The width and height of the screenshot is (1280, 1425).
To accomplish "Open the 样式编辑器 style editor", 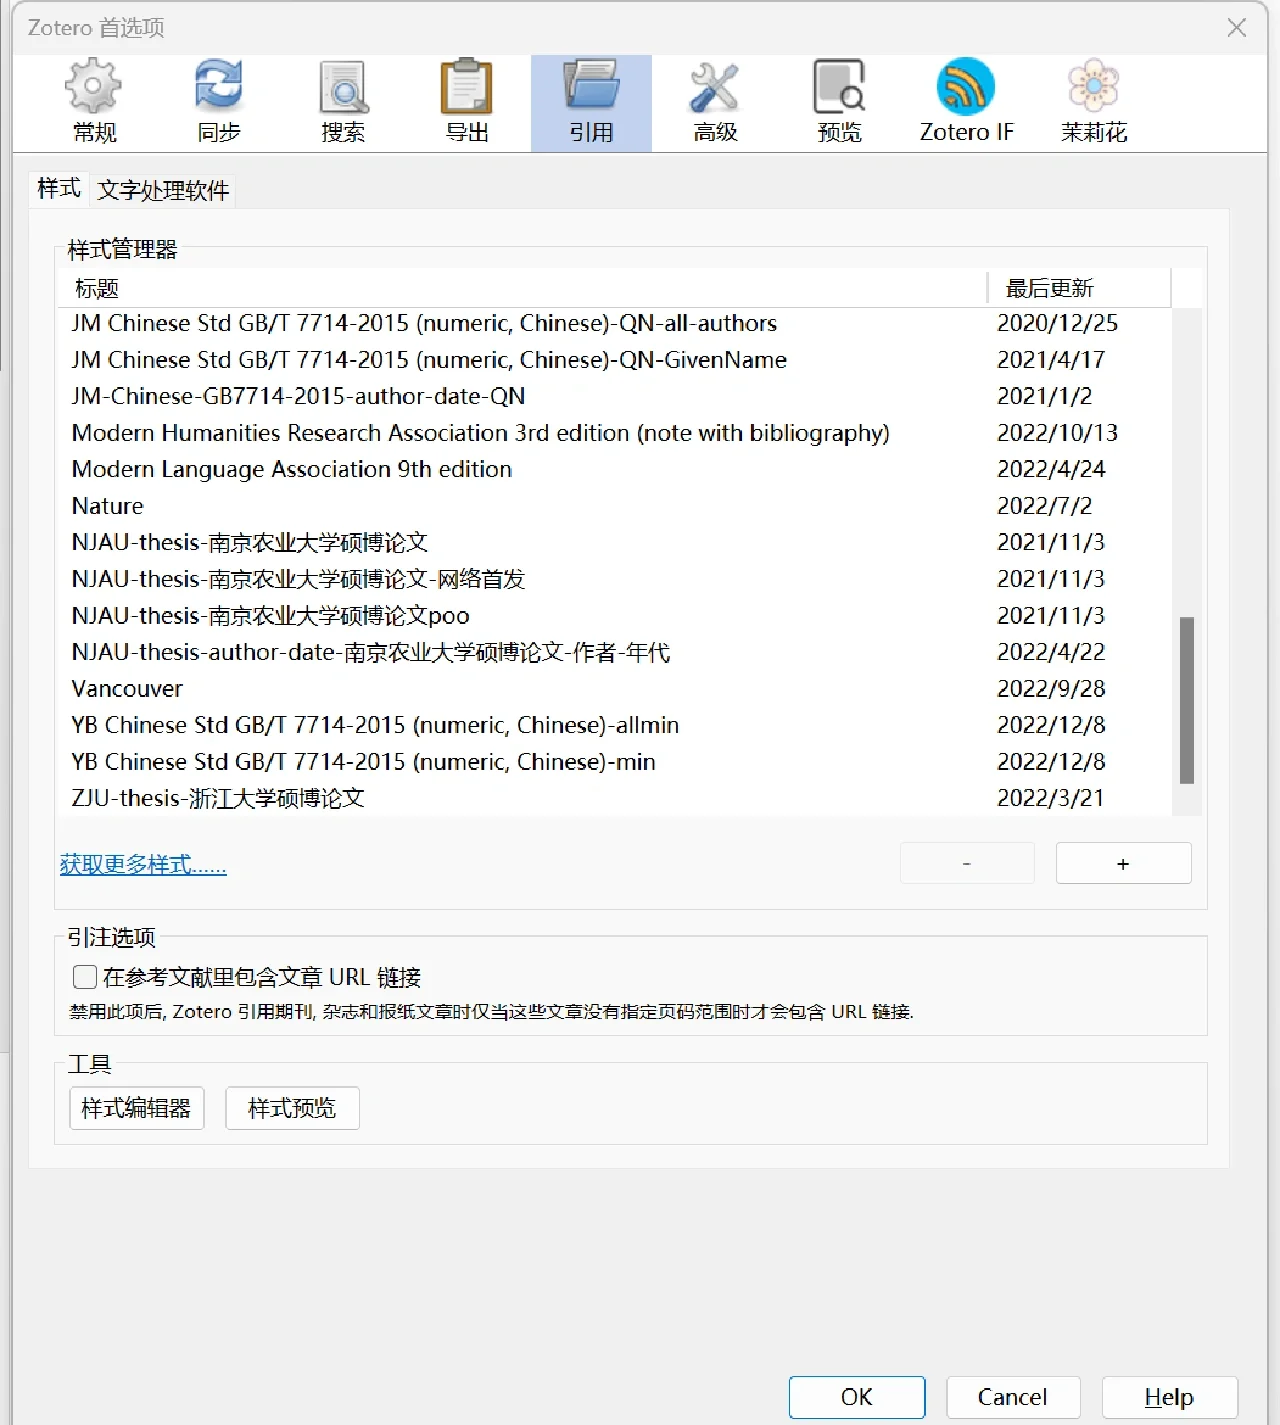I will coord(136,1108).
